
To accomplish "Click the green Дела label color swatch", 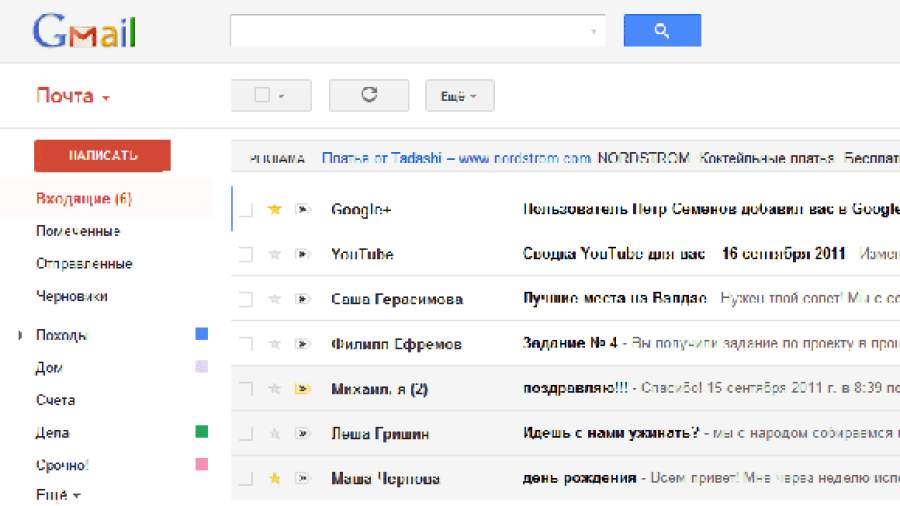I will coord(201,431).
